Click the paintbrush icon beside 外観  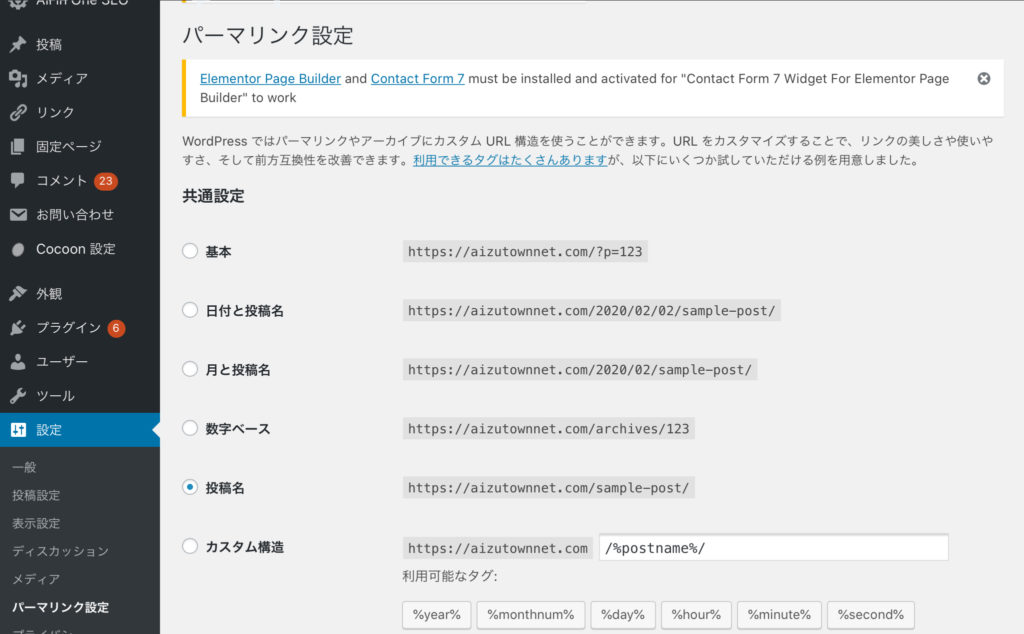(x=18, y=294)
